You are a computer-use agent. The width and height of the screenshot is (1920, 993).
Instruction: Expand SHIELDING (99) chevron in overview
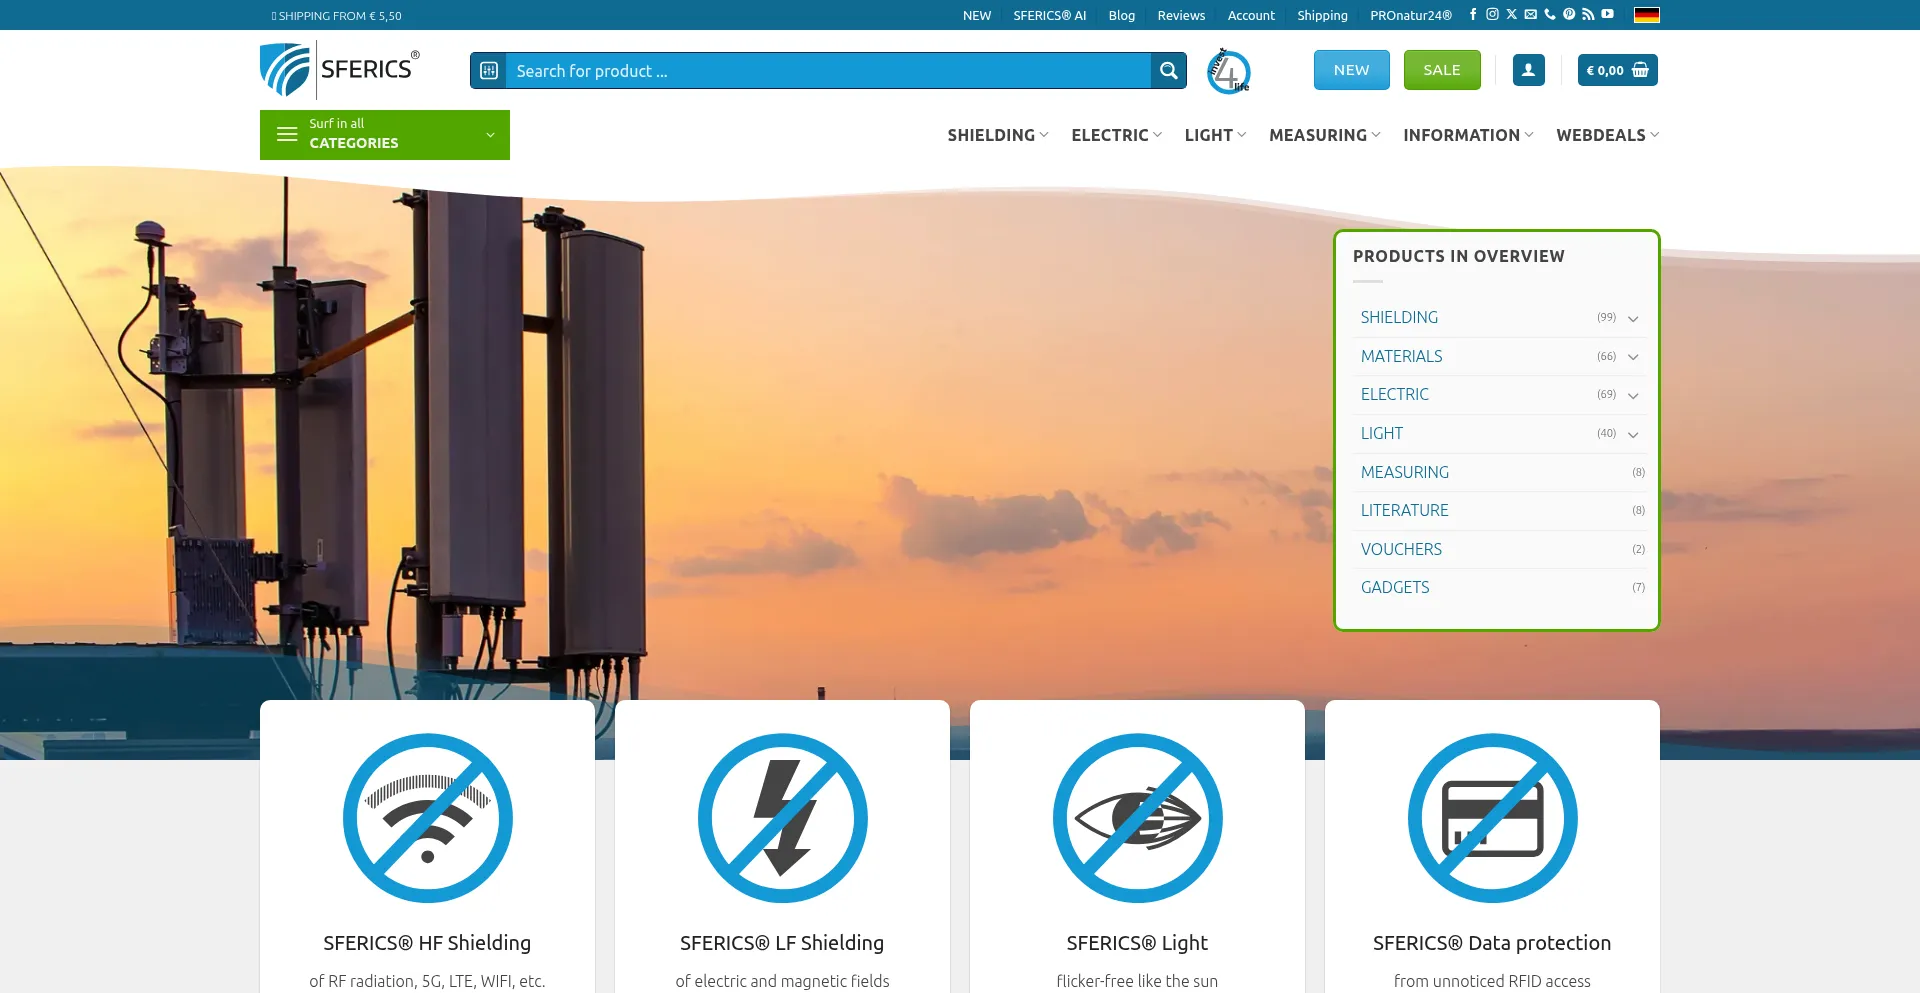[x=1633, y=319]
